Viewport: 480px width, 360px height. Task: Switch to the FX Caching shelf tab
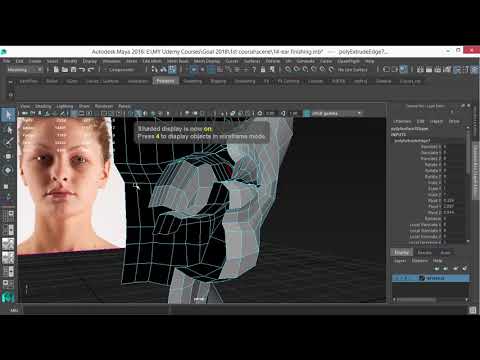[x=288, y=81]
